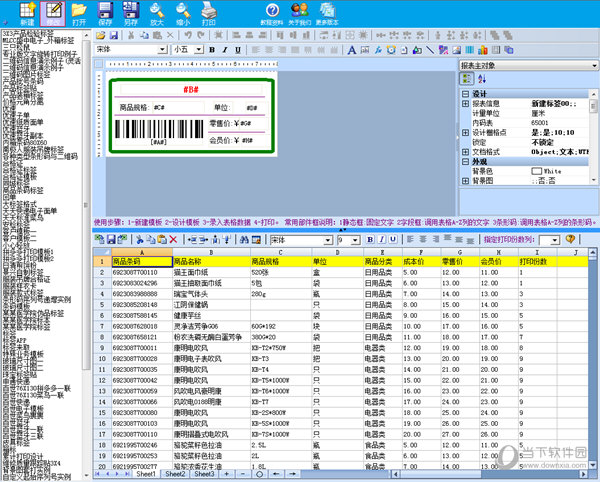Click the 新建 (New) toolbar icon
The height and width of the screenshot is (482, 600).
pyautogui.click(x=27, y=12)
